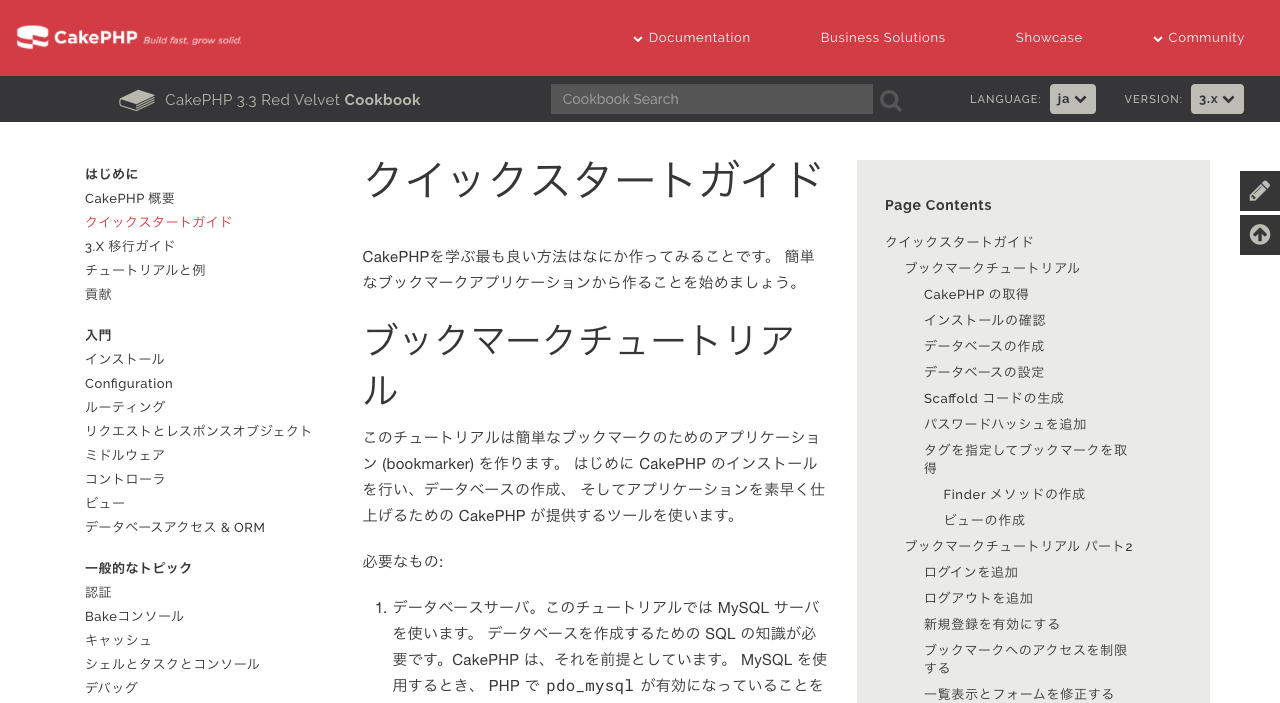Jump to ブックマークチュートリアル パート2 in Page Contents
Viewport: 1280px width, 703px height.
pos(1019,546)
